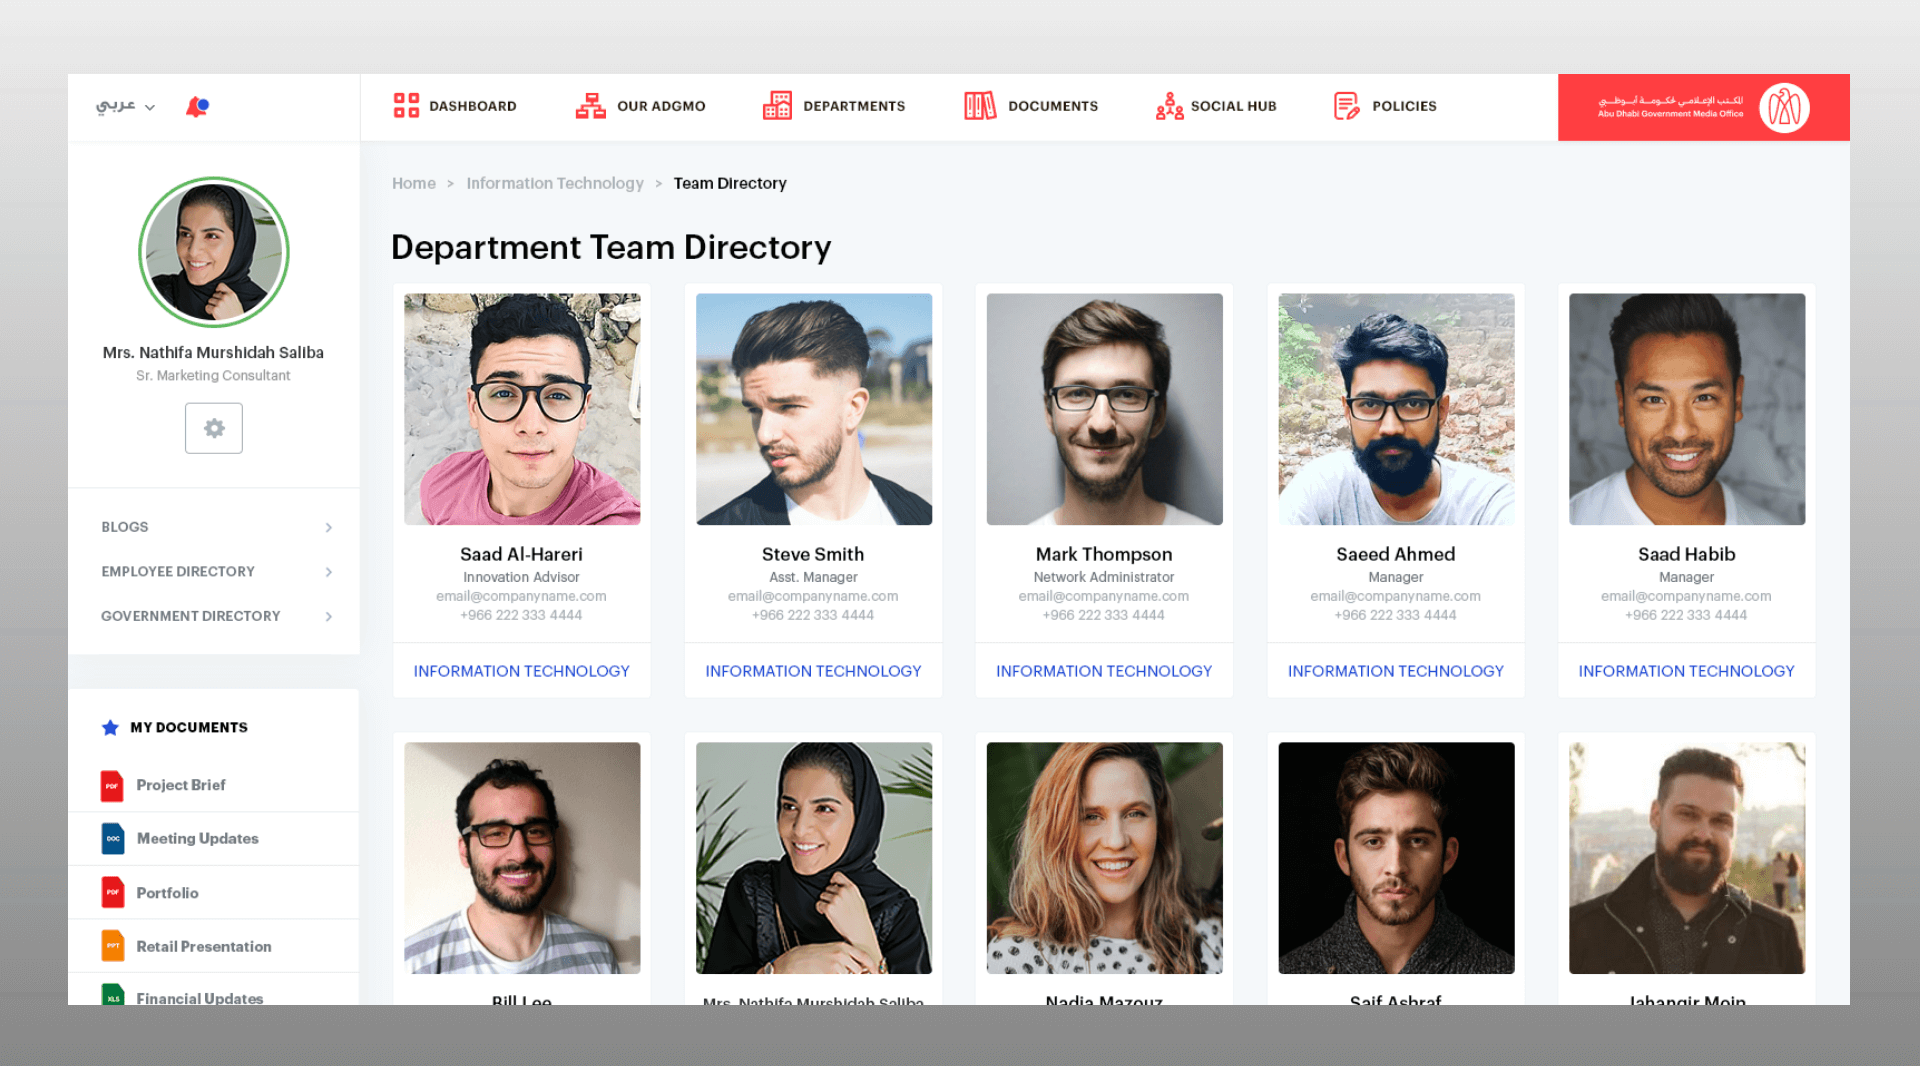Click Information Technology under Saad Al-Hareri
The width and height of the screenshot is (1920, 1066).
522,671
